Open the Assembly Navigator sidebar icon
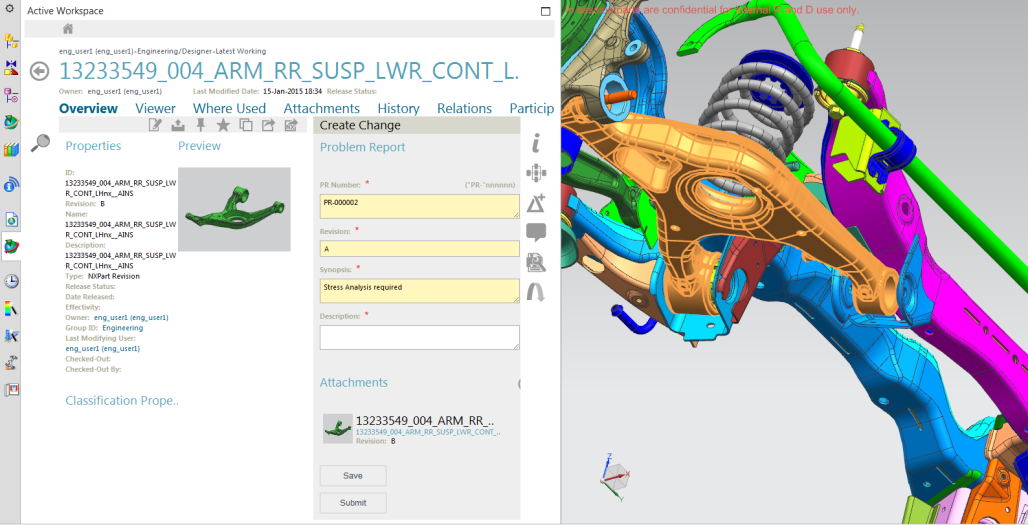The width and height of the screenshot is (1028, 525). tap(11, 41)
